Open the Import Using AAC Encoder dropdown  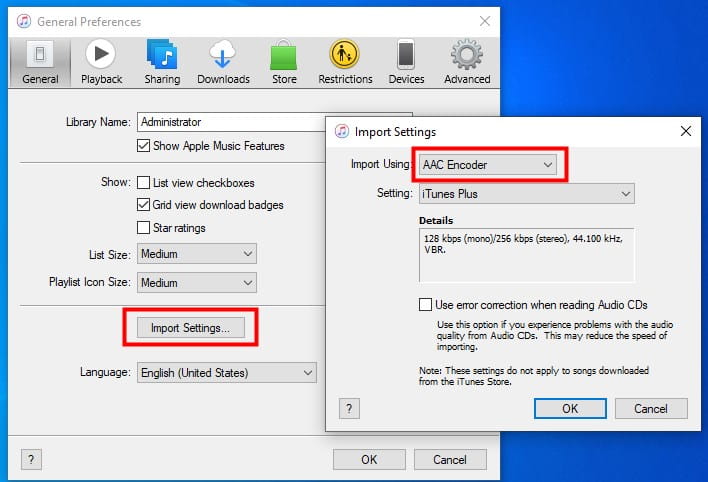tap(488, 165)
